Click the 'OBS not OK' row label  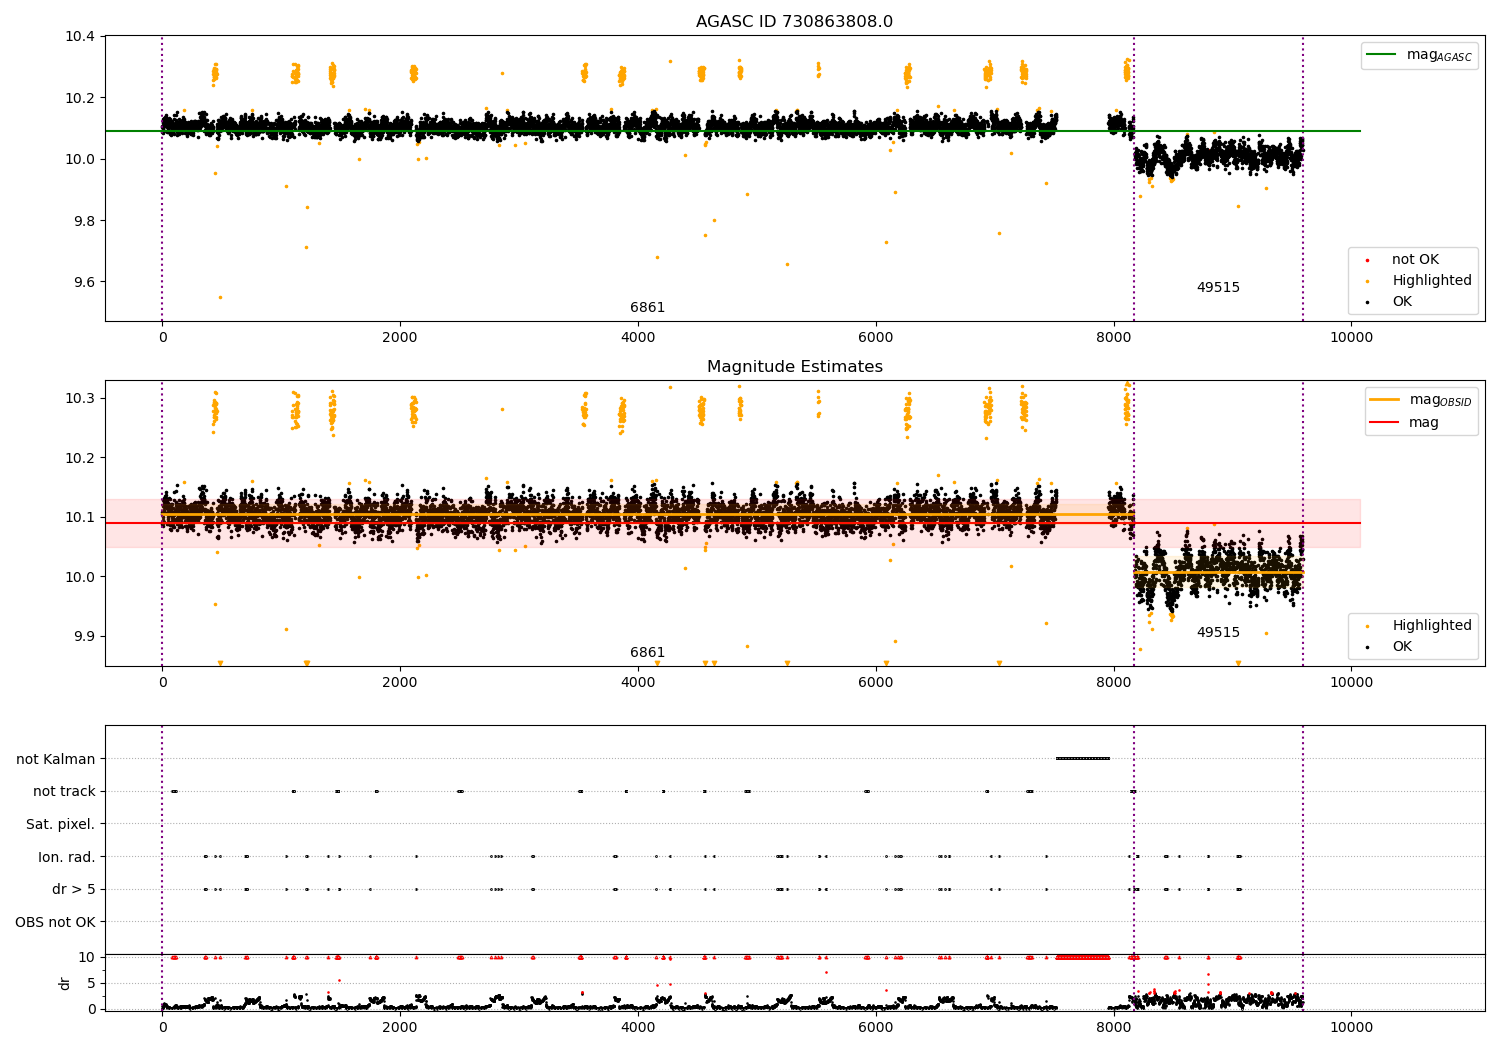tap(56, 922)
